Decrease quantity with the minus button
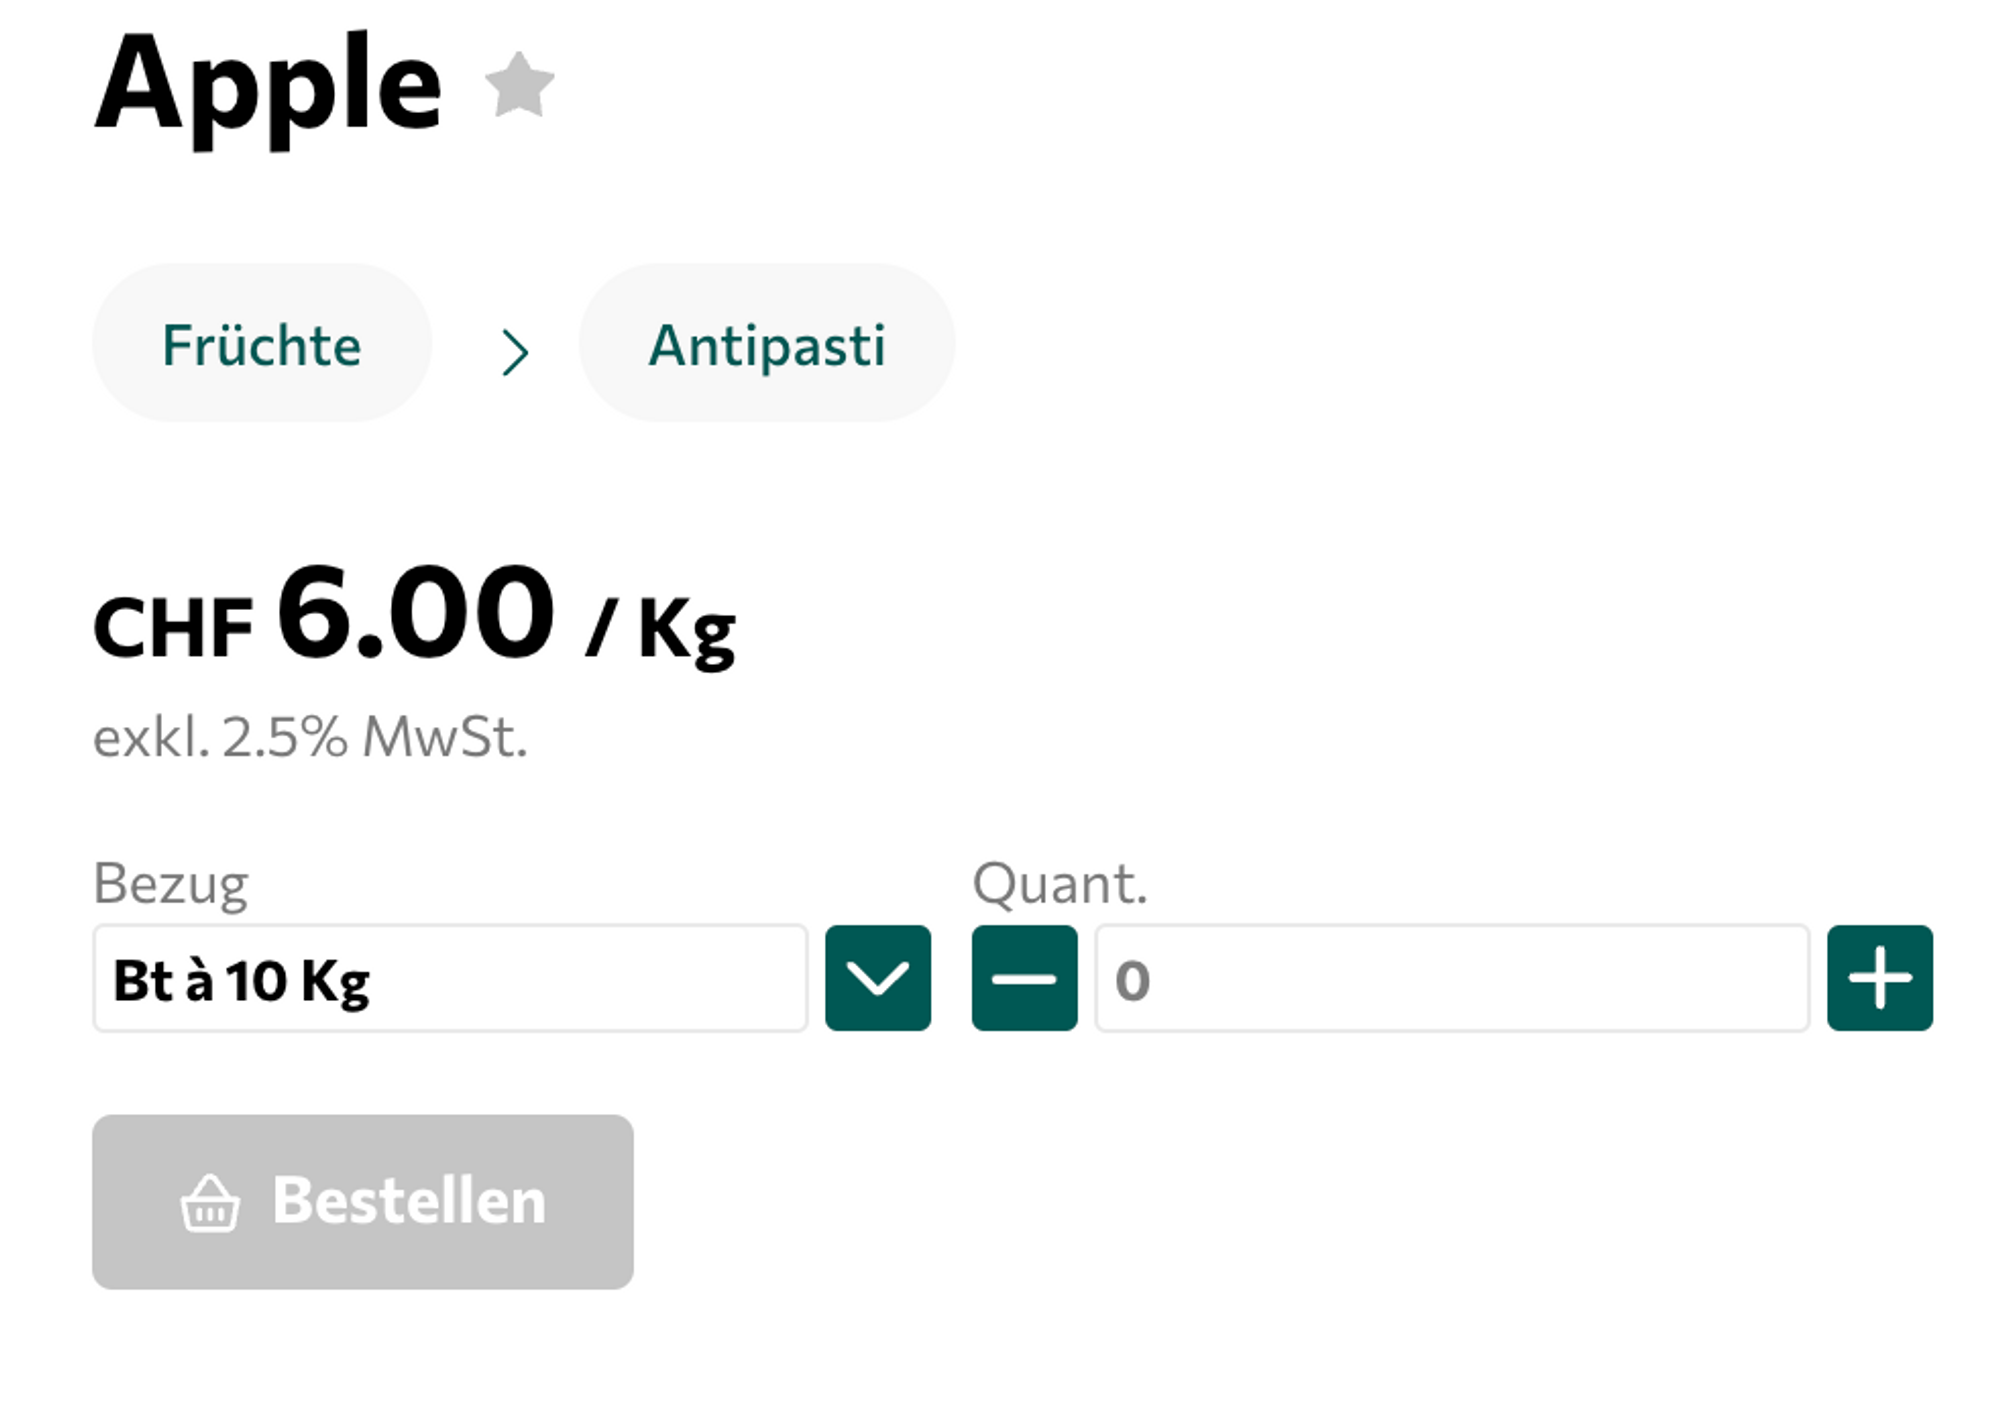Screen dimensions: 2000x1401 (1024, 978)
